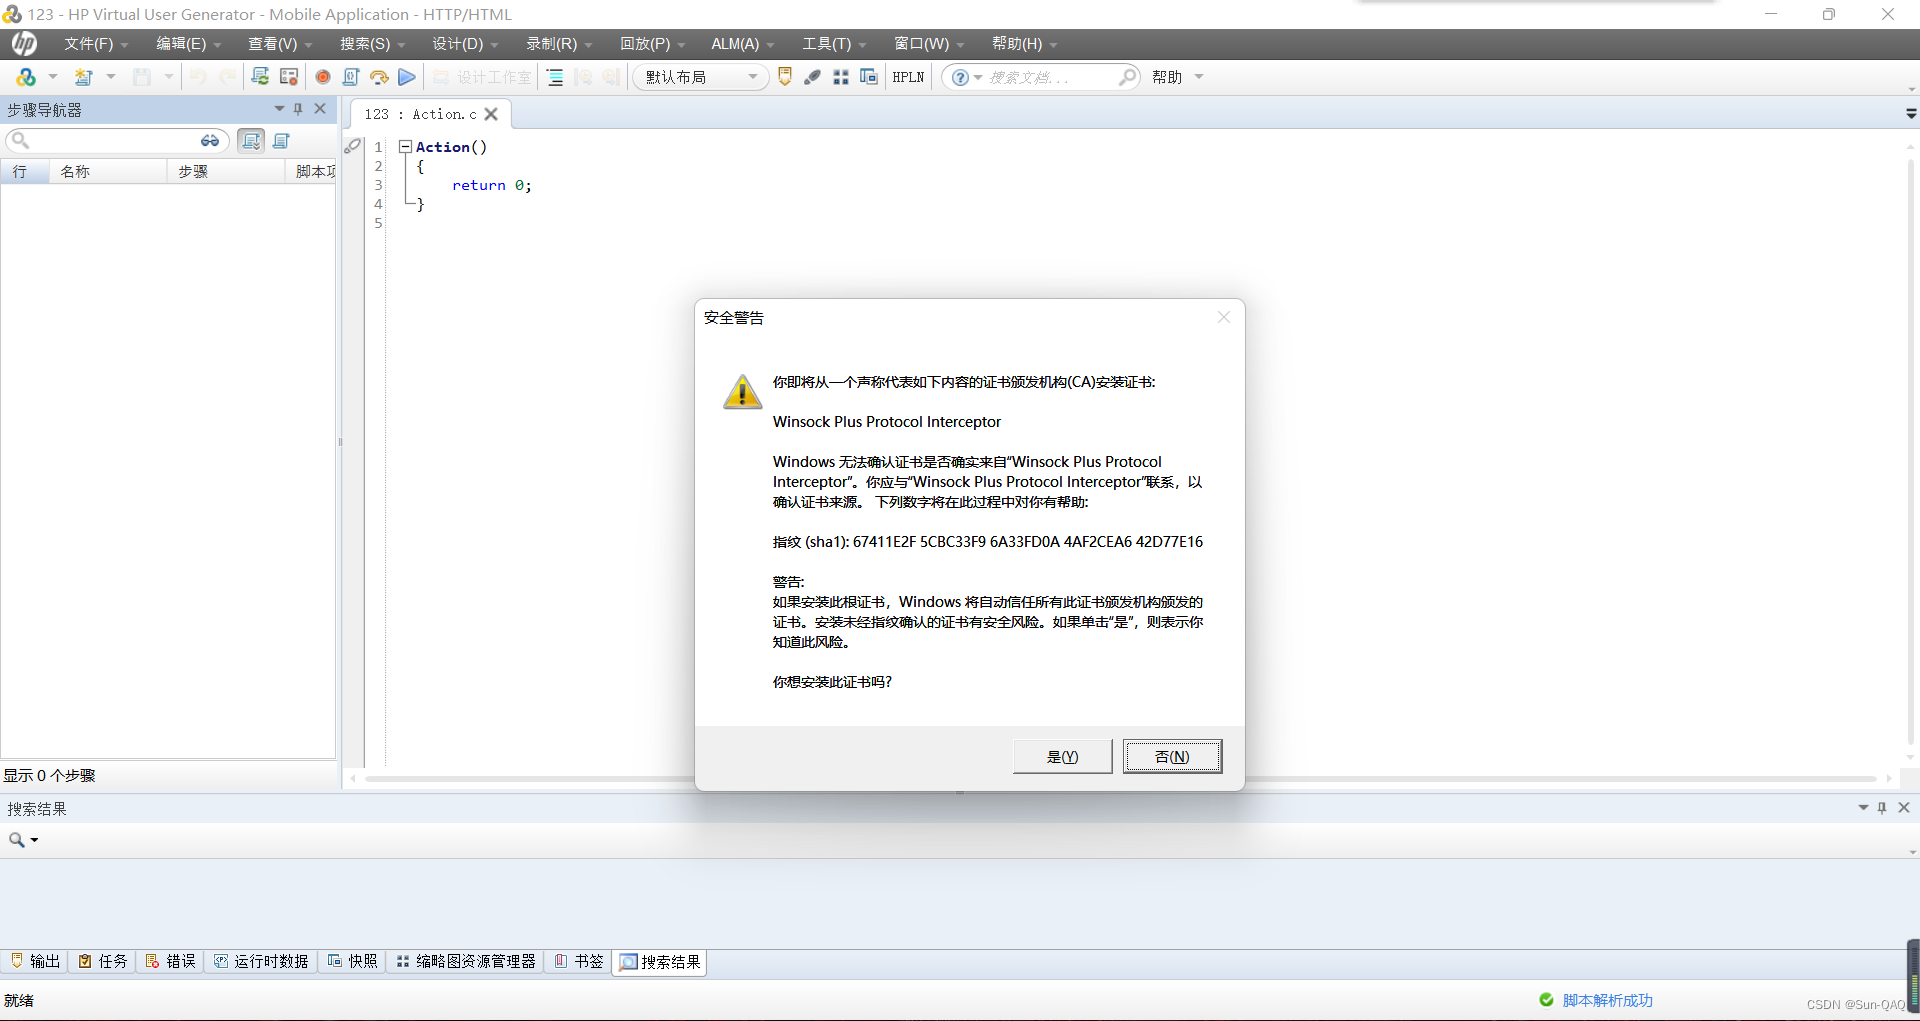This screenshot has width=1920, height=1021.
Task: Click the 步骤 column header
Action: click(226, 172)
